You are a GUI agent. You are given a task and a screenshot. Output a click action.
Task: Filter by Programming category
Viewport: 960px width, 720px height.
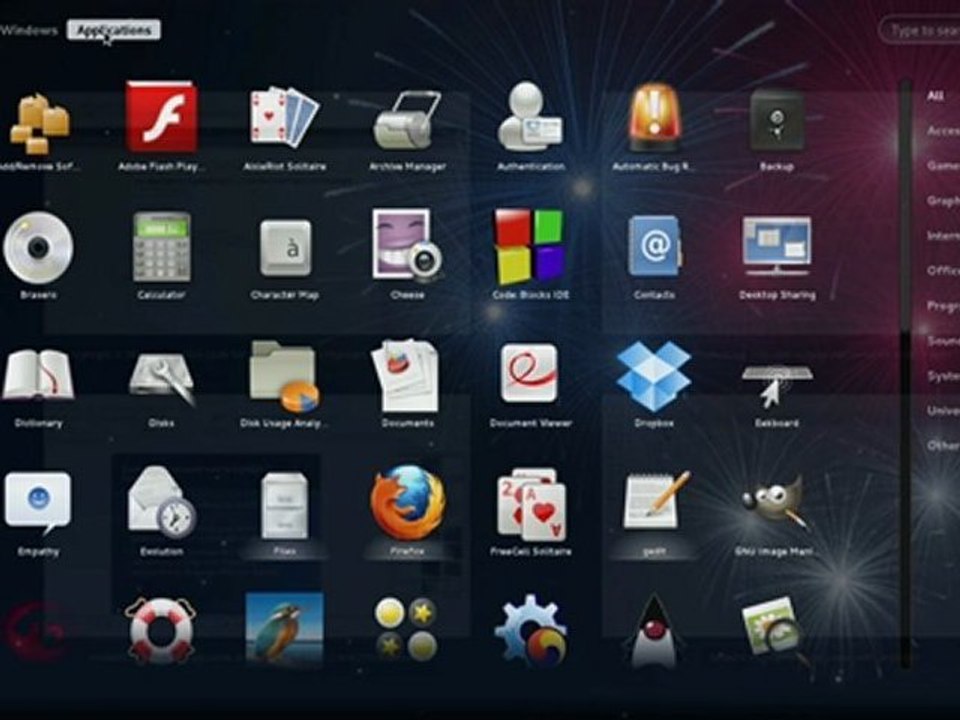pyautogui.click(x=943, y=306)
